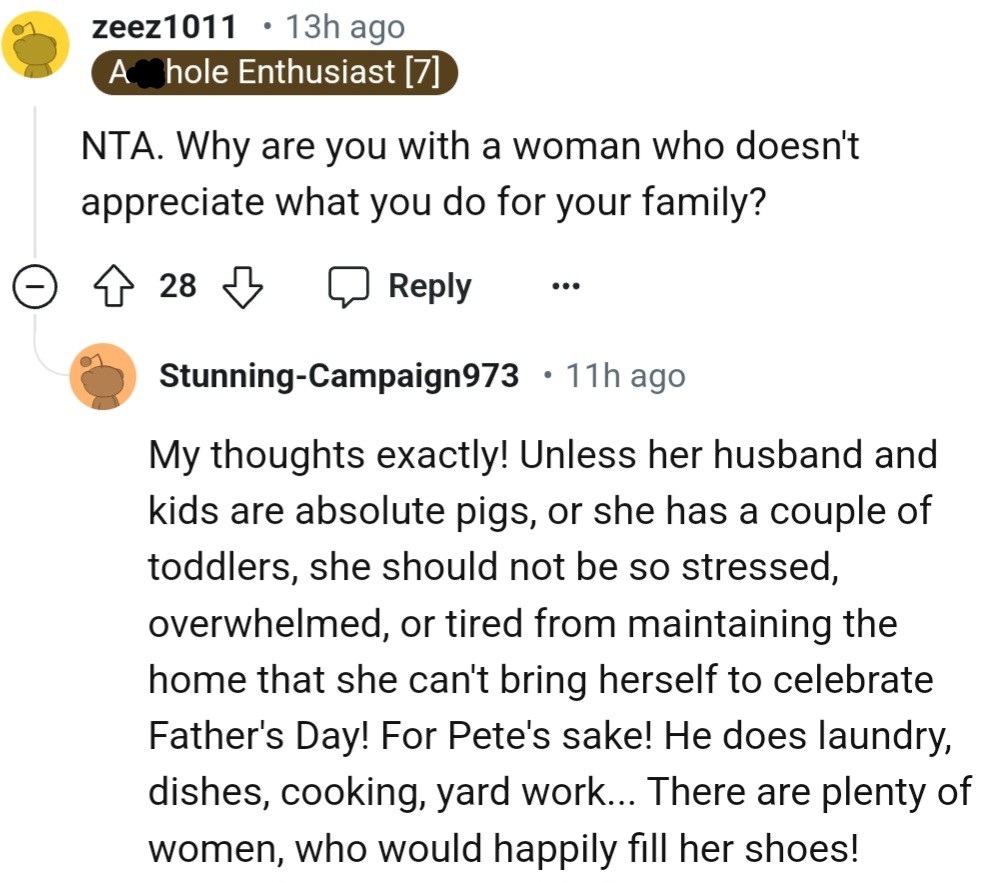Click the vertical thread line under zeez1011's avatar
This screenshot has height=883, width=989.
coord(36,180)
